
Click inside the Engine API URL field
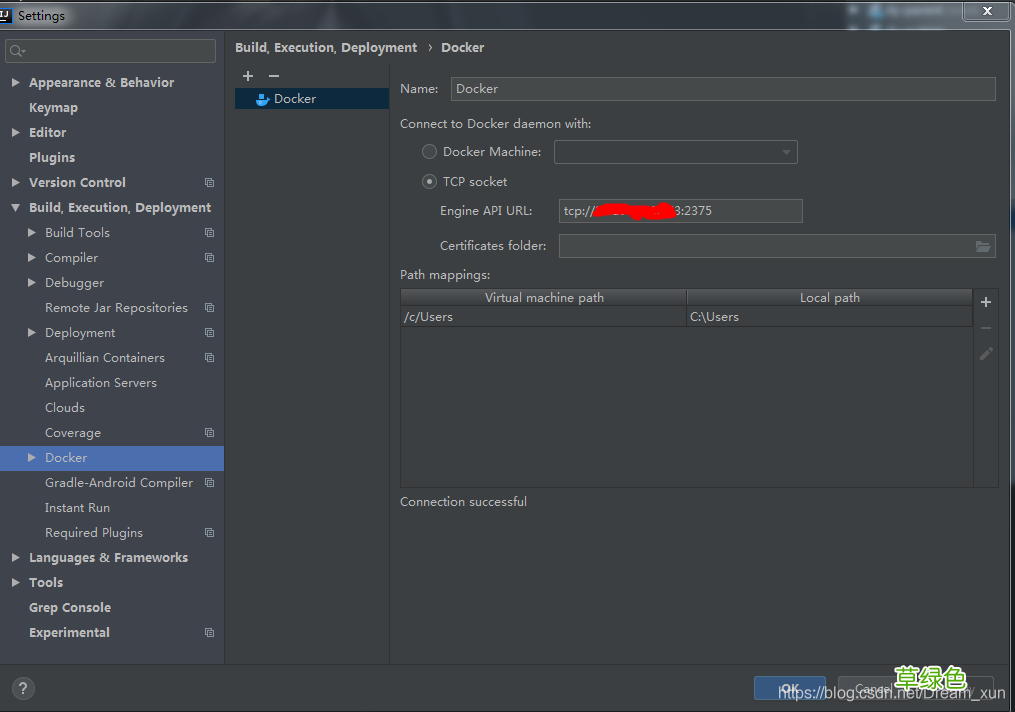click(x=680, y=210)
